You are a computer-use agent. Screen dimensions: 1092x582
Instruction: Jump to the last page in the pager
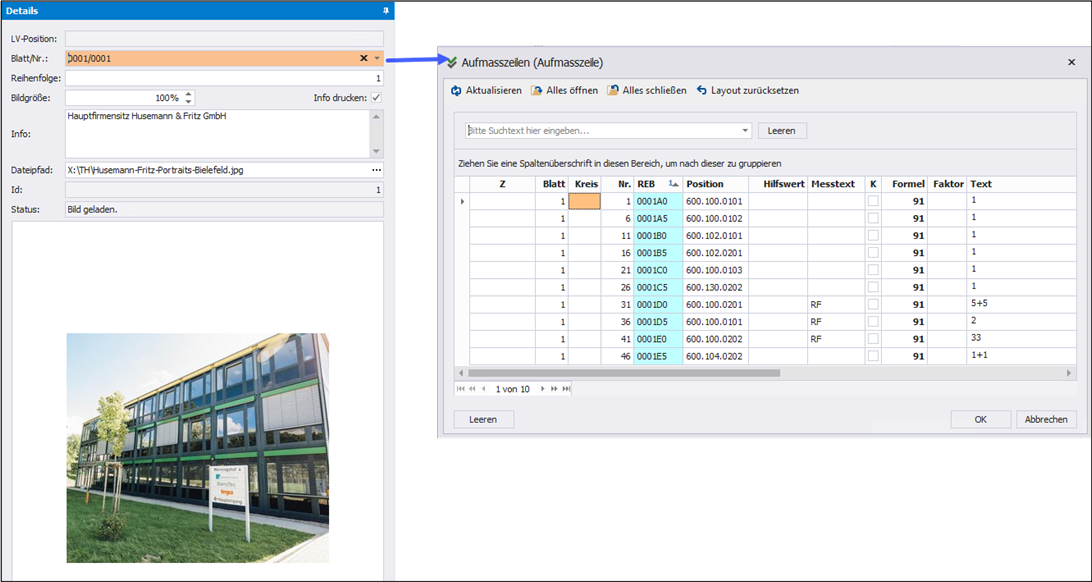(564, 389)
